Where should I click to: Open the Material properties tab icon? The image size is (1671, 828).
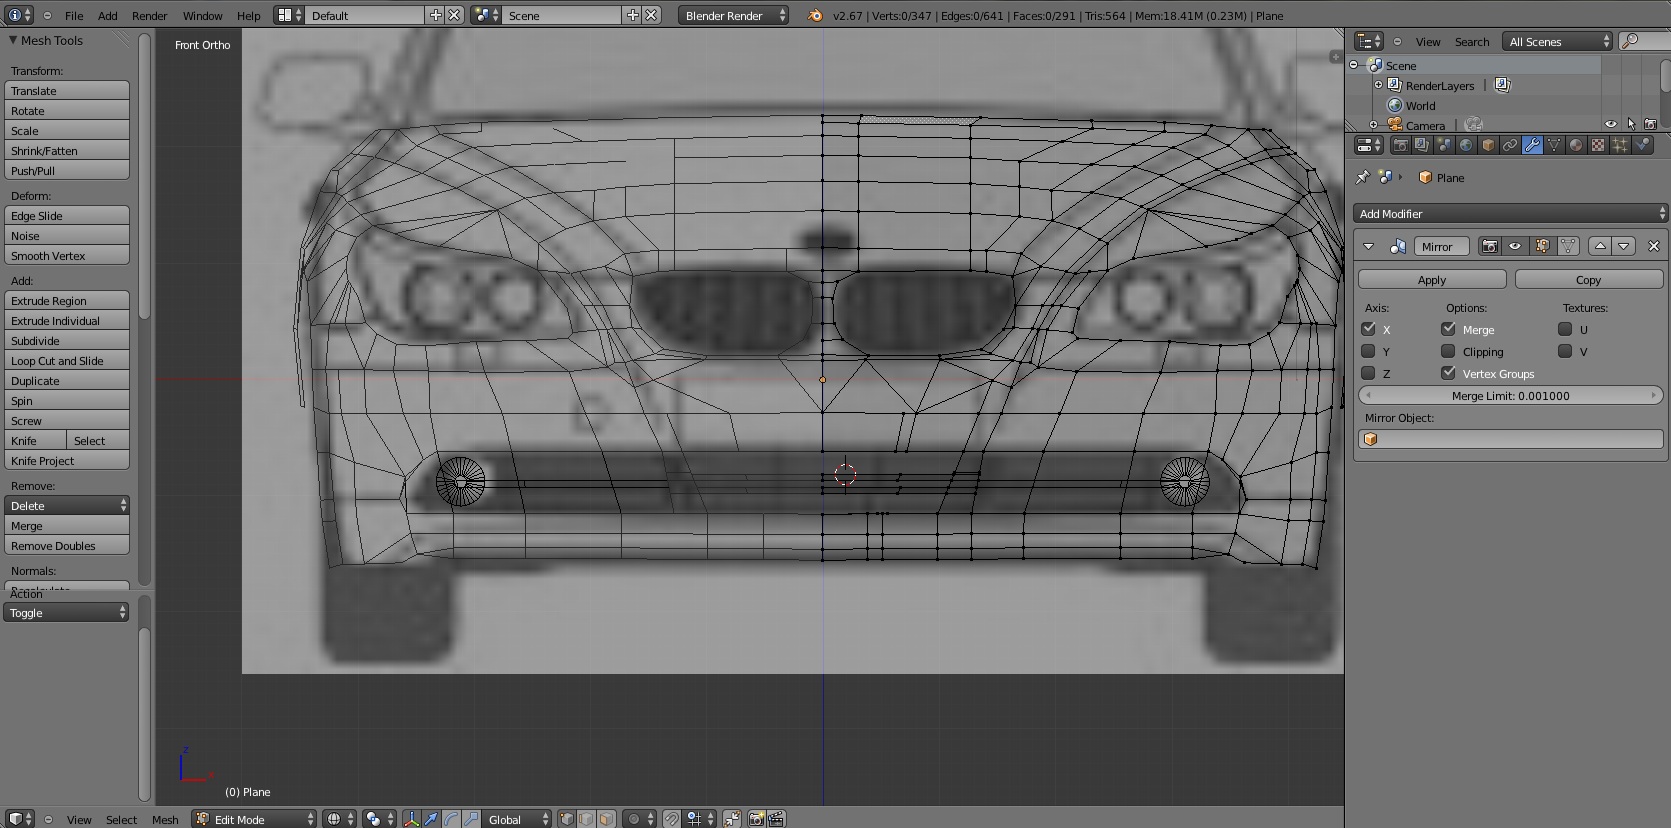(x=1576, y=146)
